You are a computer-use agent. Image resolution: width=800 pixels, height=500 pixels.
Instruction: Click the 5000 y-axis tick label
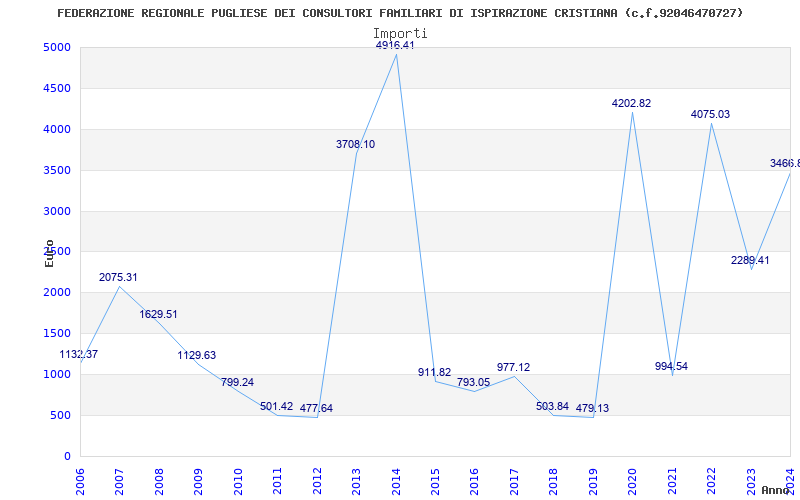point(57,47)
